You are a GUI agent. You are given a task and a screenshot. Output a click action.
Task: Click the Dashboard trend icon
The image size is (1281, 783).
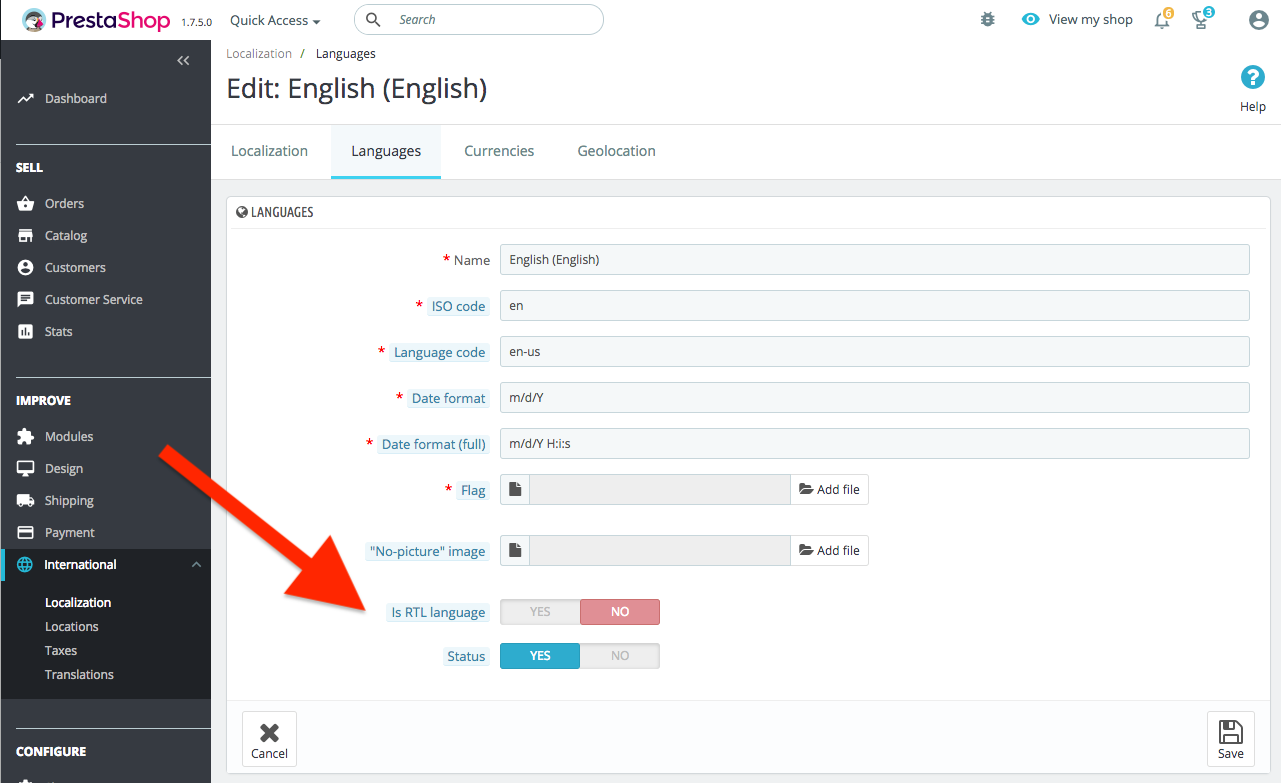pyautogui.click(x=26, y=99)
